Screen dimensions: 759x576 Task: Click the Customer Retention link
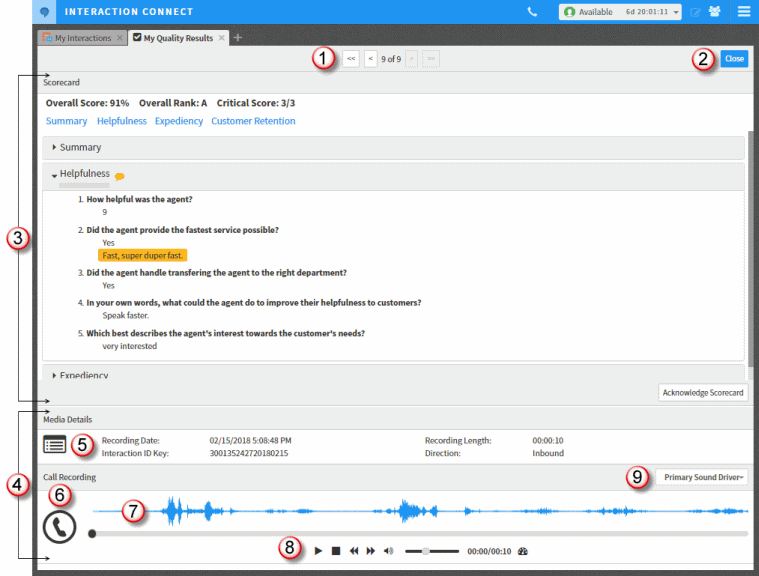point(253,121)
